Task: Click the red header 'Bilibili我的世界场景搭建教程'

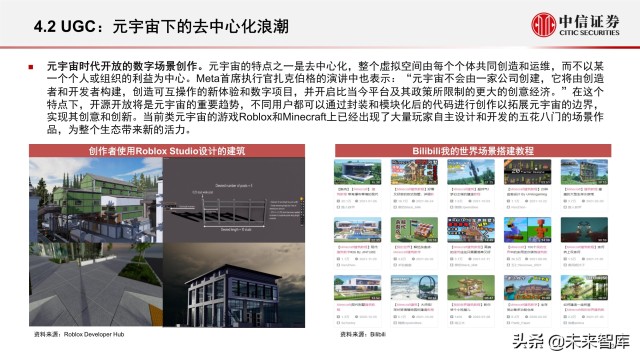Action: tap(473, 151)
